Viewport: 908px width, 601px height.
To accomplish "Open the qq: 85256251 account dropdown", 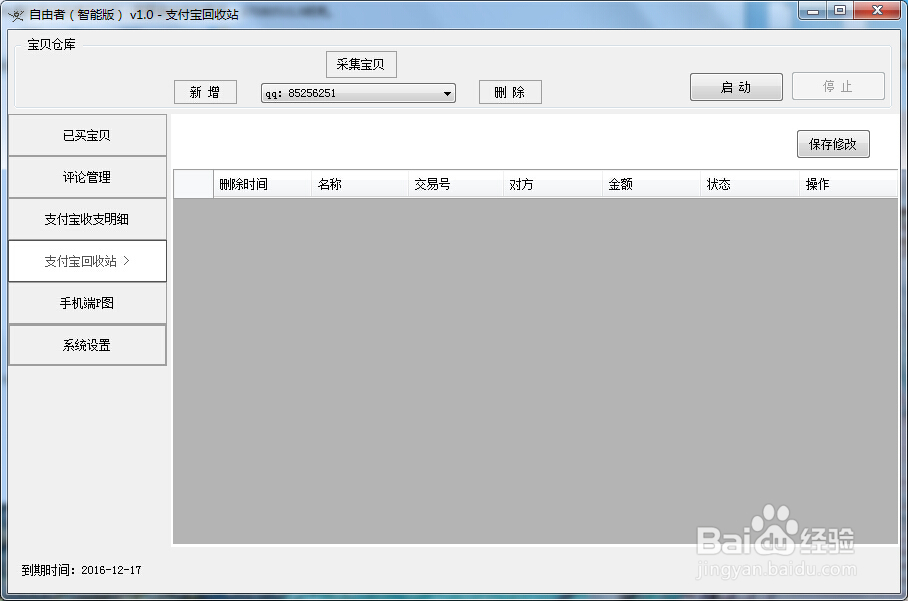I will click(448, 93).
